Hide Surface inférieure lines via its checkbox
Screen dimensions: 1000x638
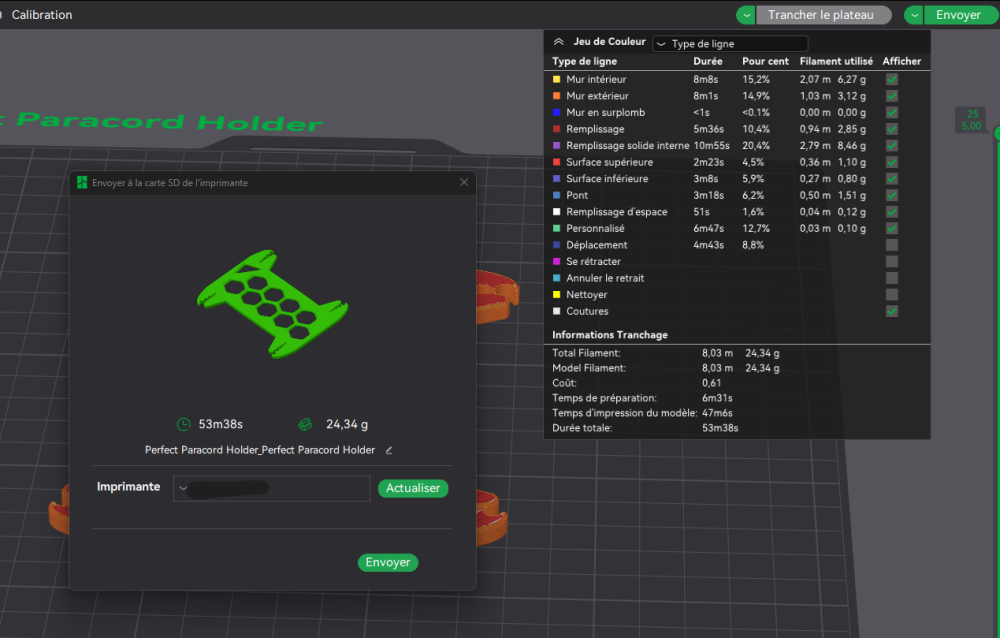coord(892,179)
